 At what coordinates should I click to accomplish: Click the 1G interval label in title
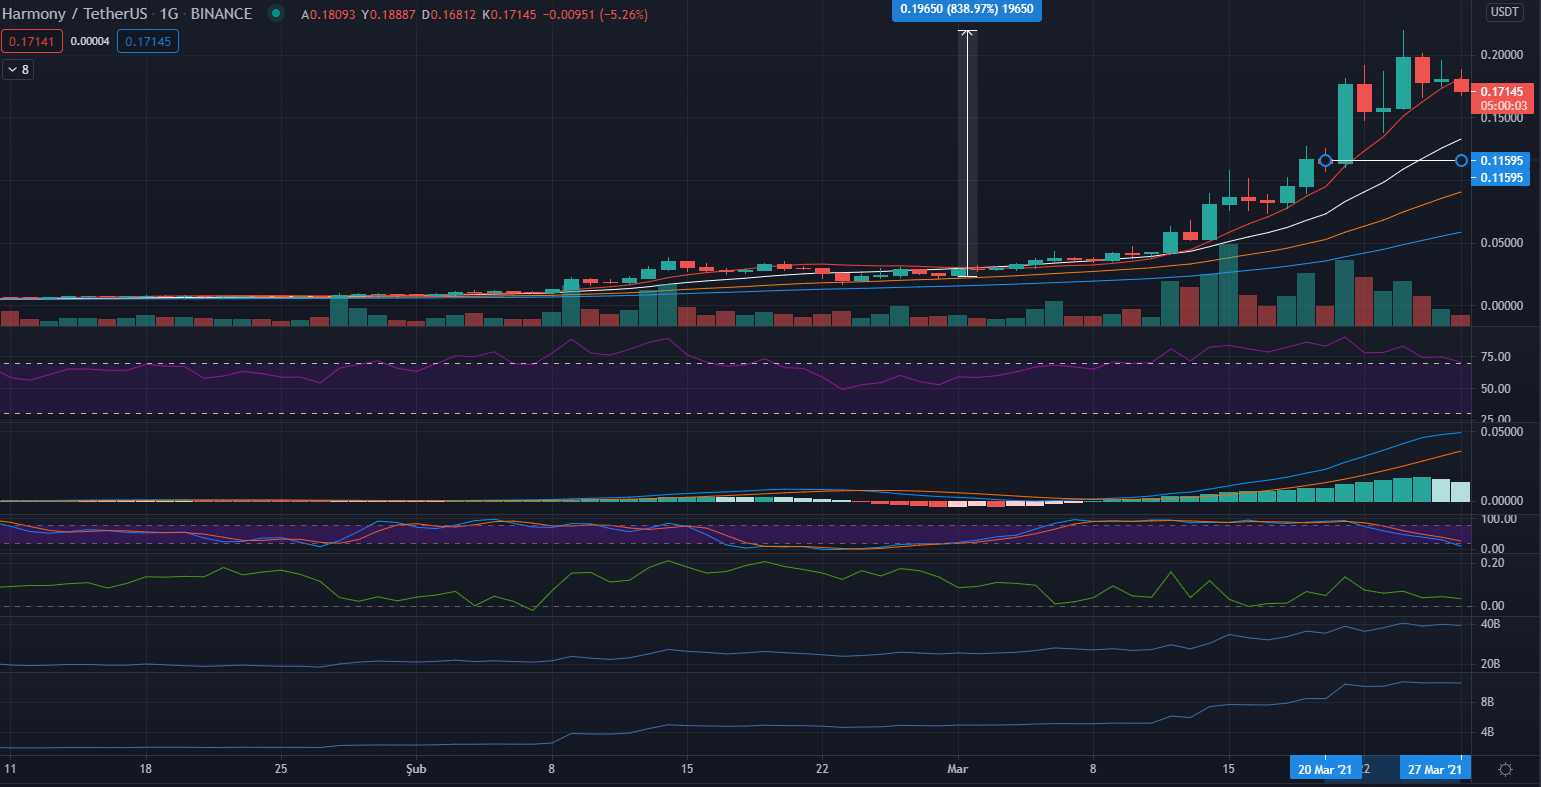click(170, 14)
